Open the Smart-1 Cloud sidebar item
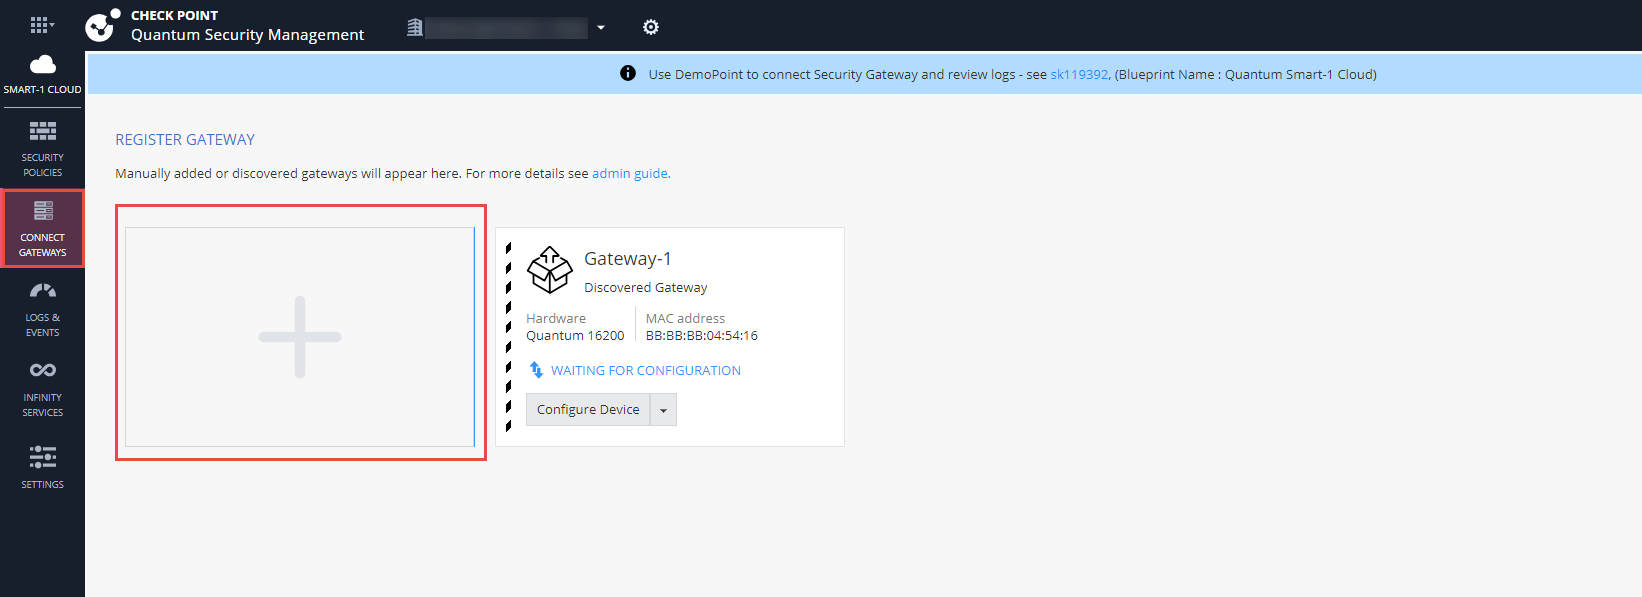 tap(42, 75)
